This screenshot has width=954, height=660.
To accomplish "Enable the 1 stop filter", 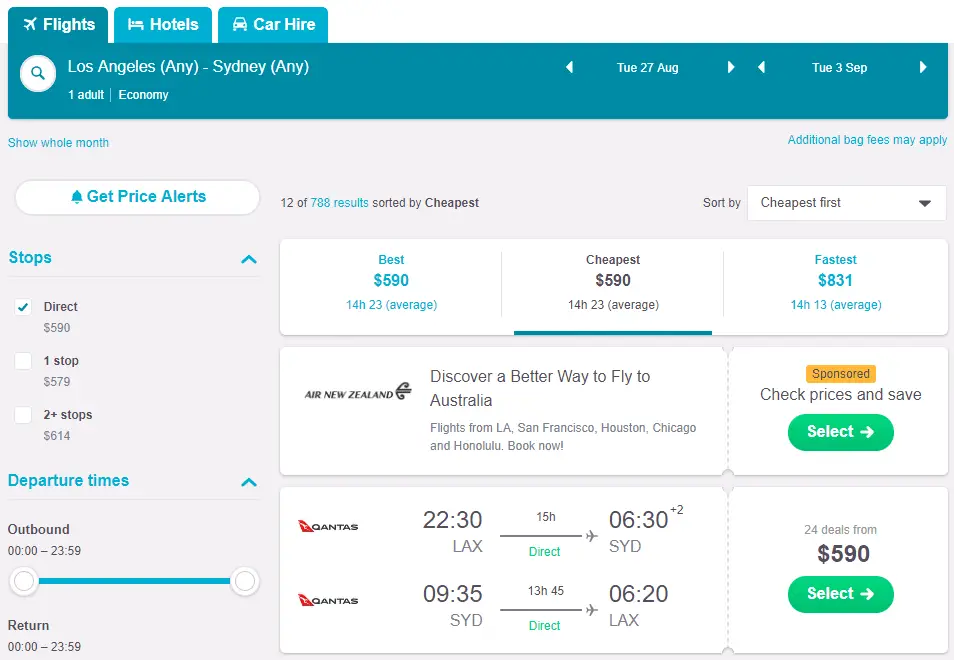I will coord(23,361).
